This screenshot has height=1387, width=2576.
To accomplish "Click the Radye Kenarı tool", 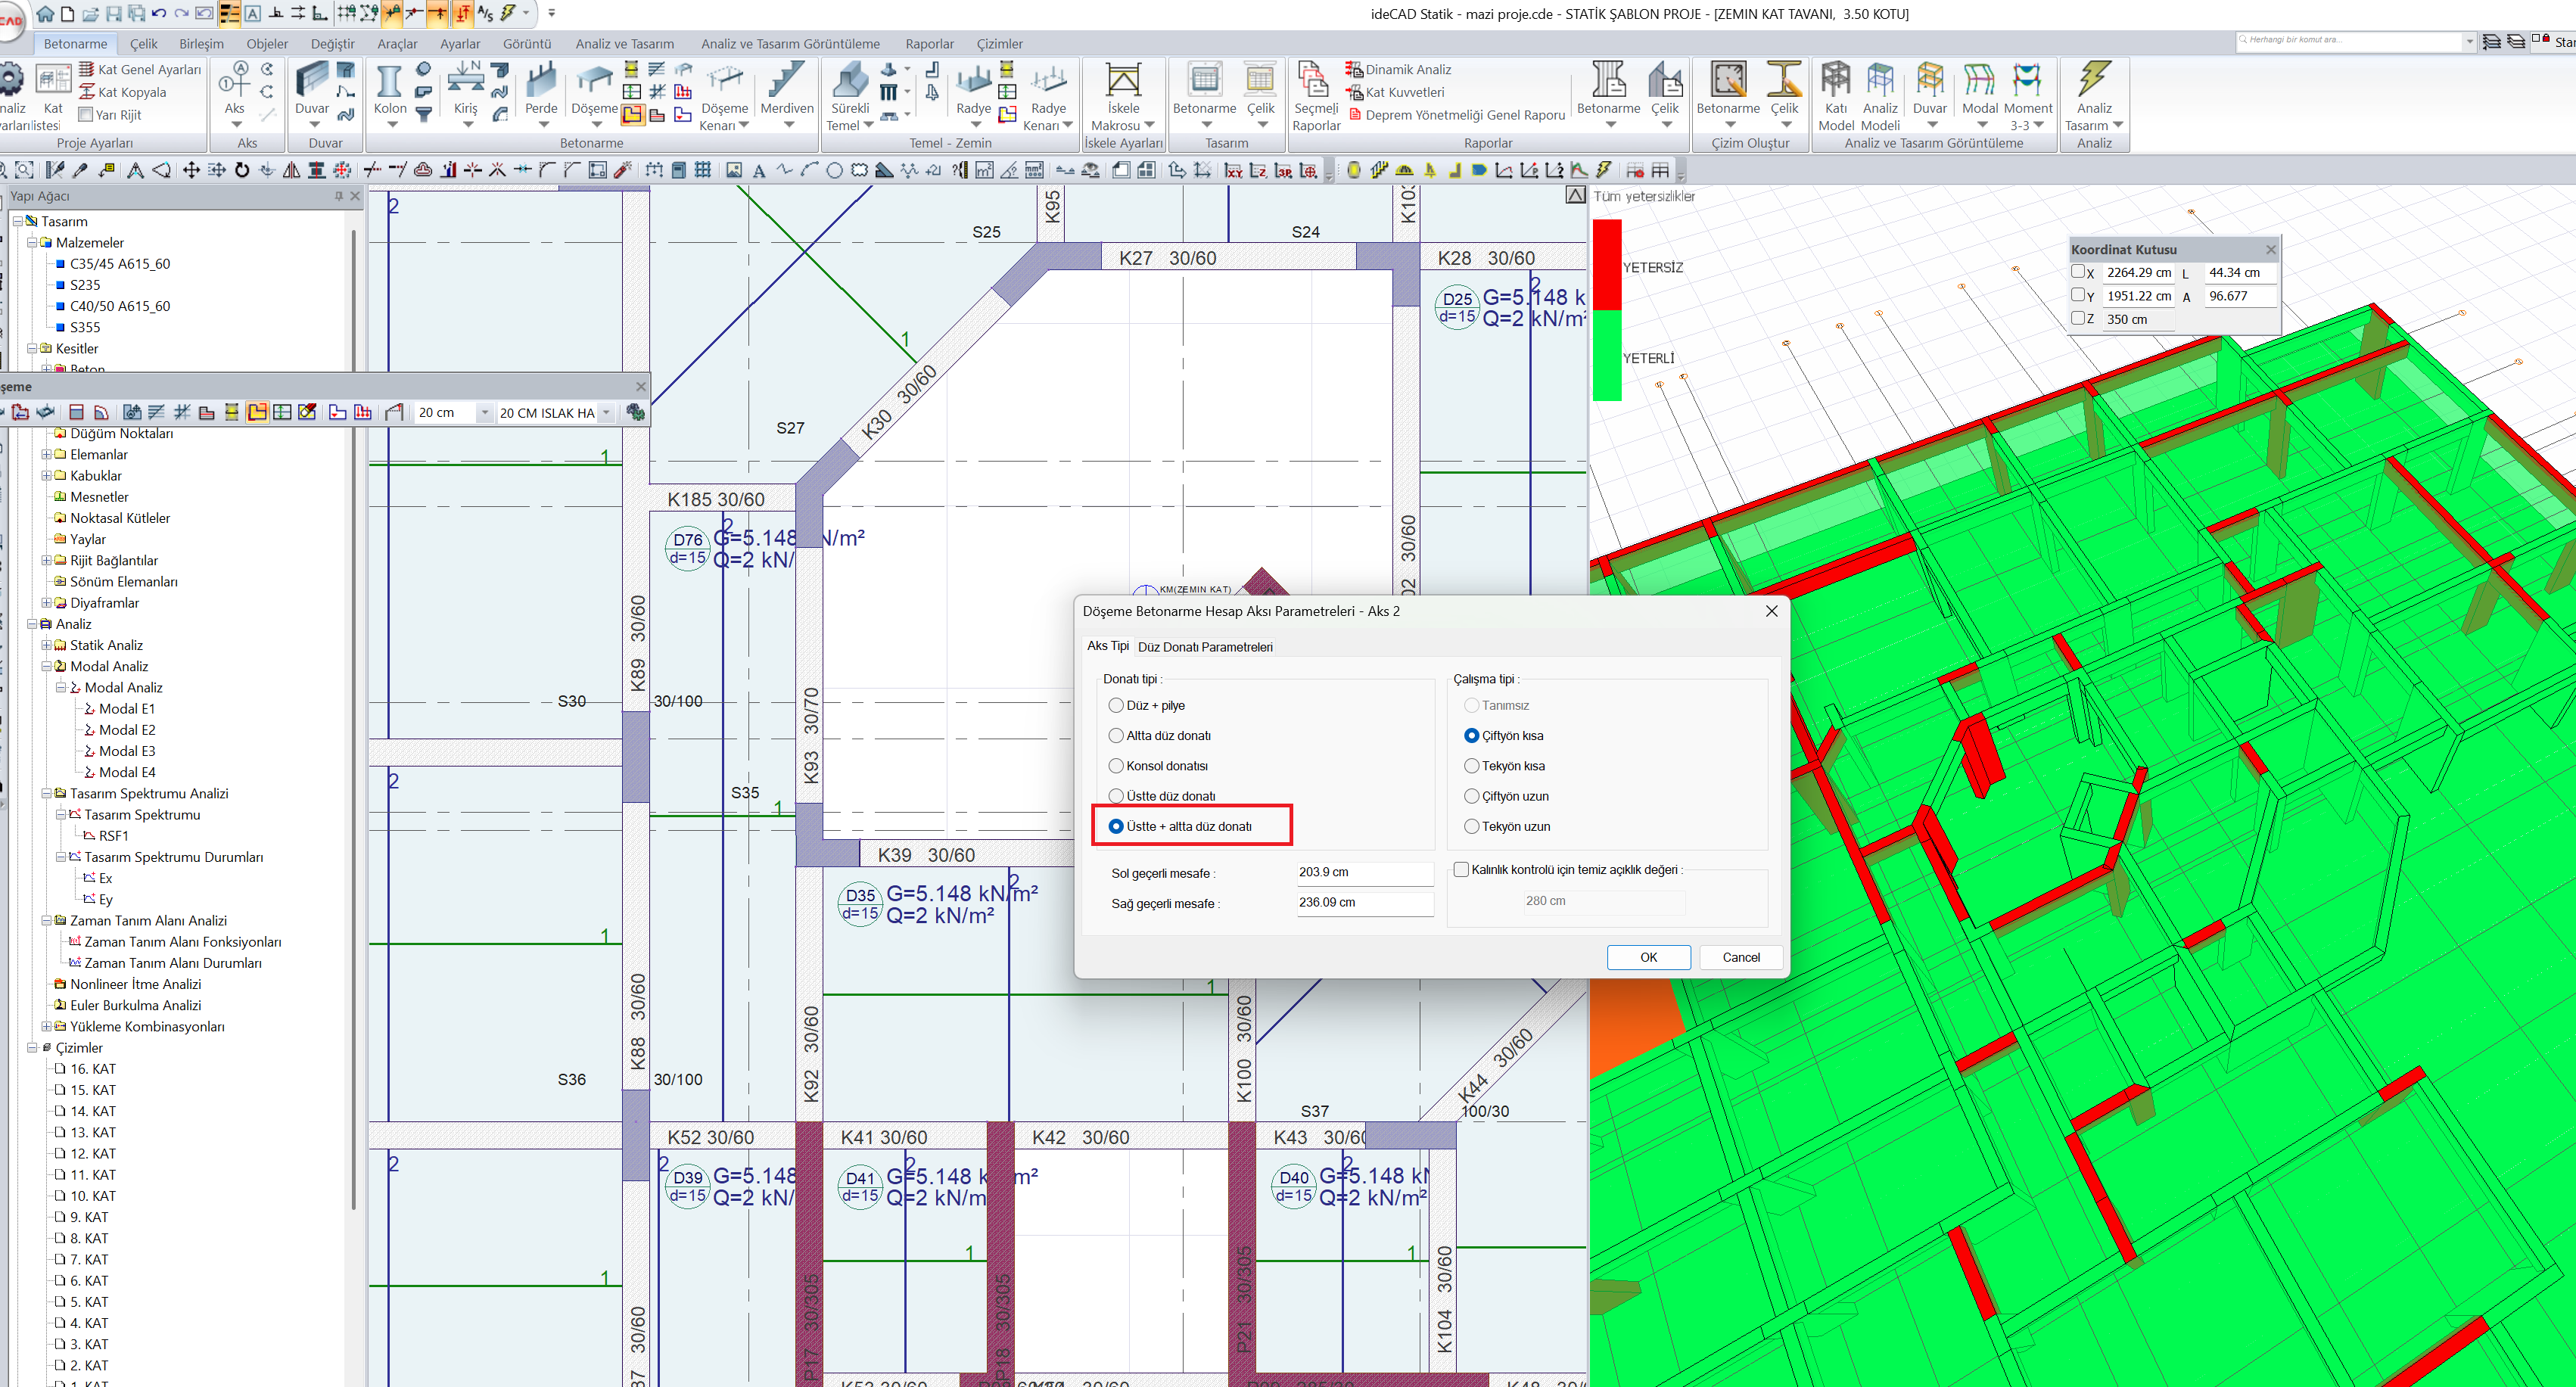I will tap(1048, 96).
